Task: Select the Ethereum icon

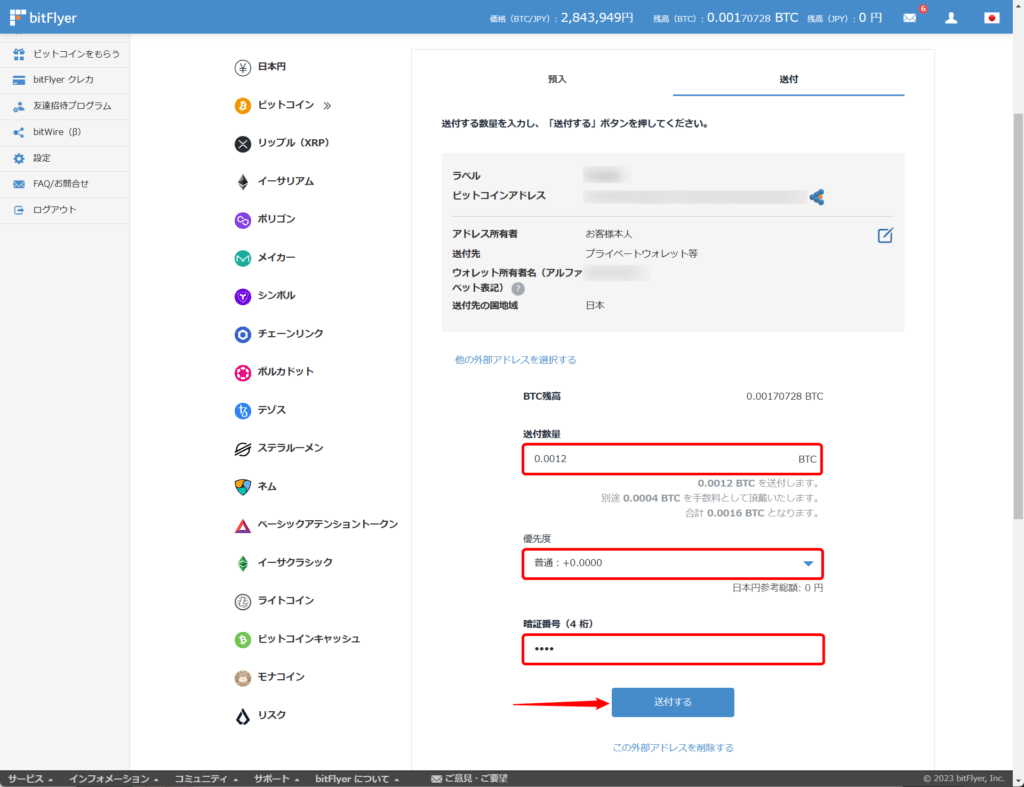Action: (242, 182)
